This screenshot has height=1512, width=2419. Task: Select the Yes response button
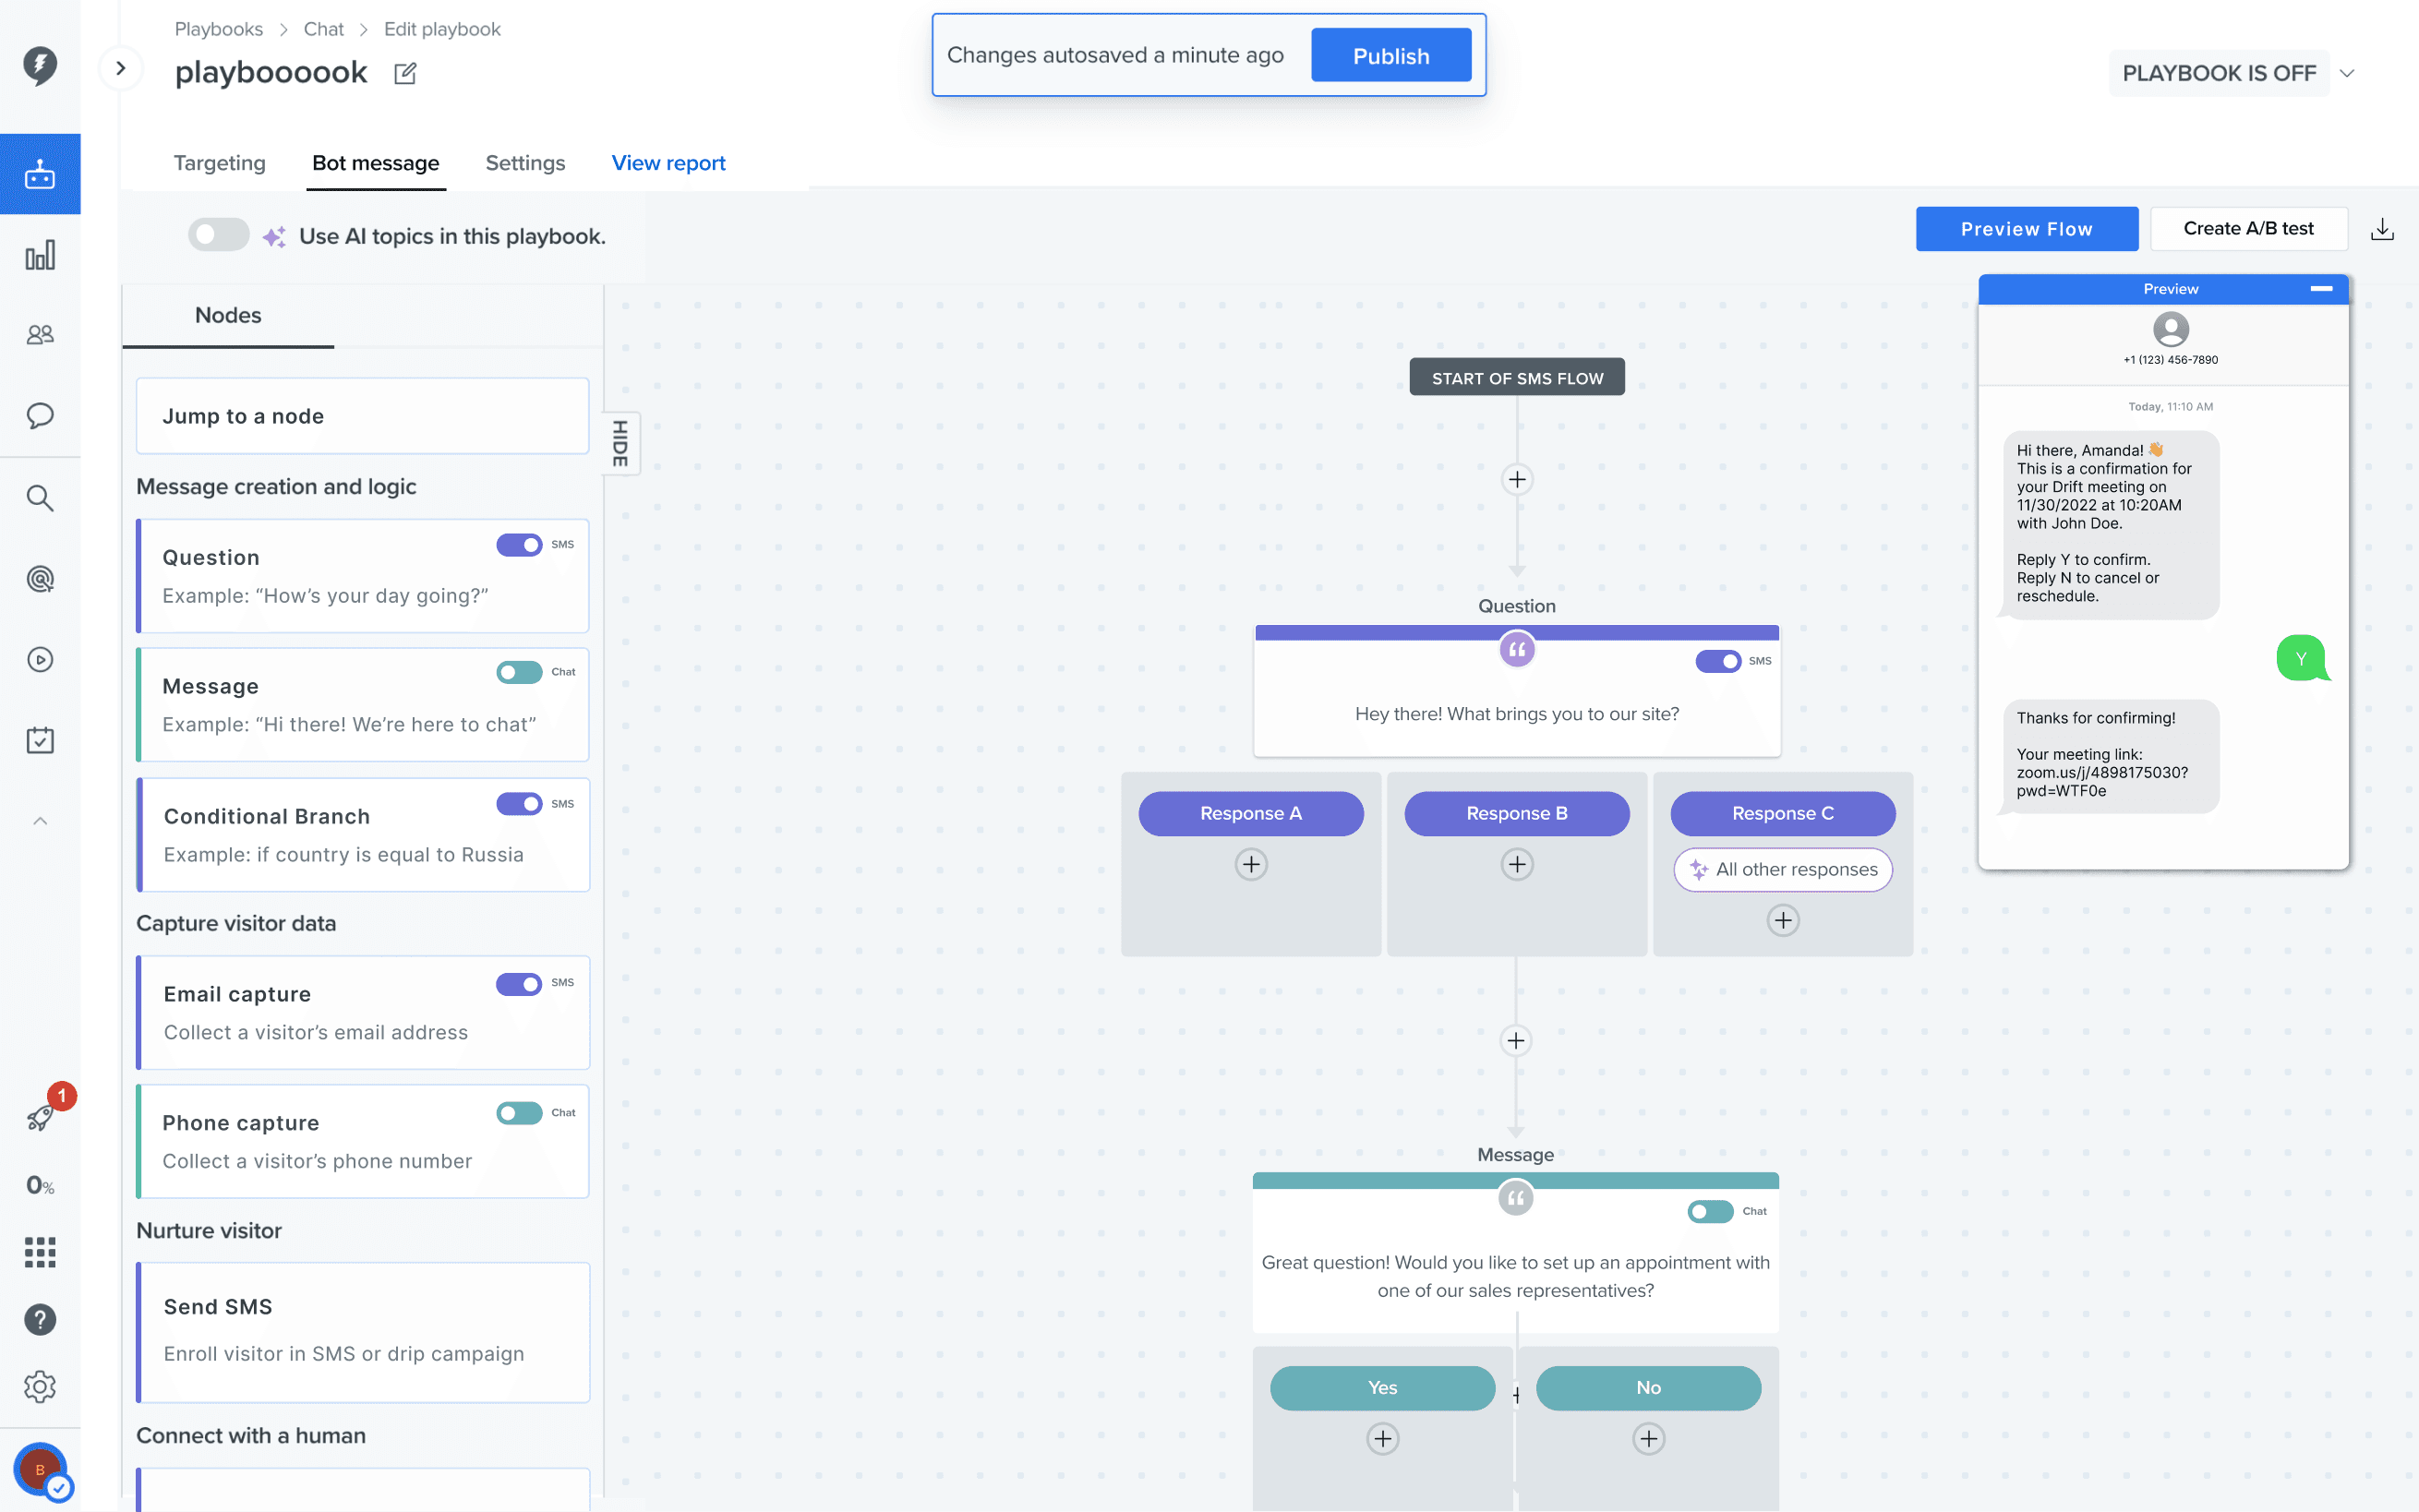(1383, 1388)
